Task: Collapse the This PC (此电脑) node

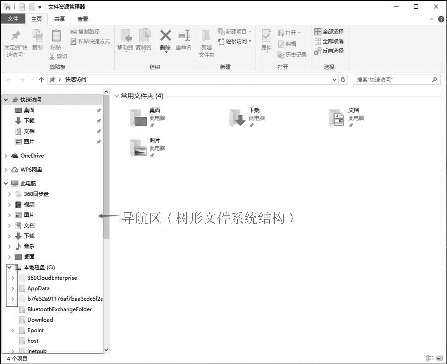Action: pyautogui.click(x=6, y=183)
